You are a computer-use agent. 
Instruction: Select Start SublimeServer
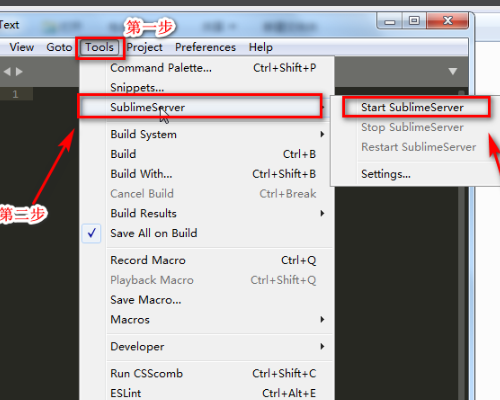click(412, 107)
